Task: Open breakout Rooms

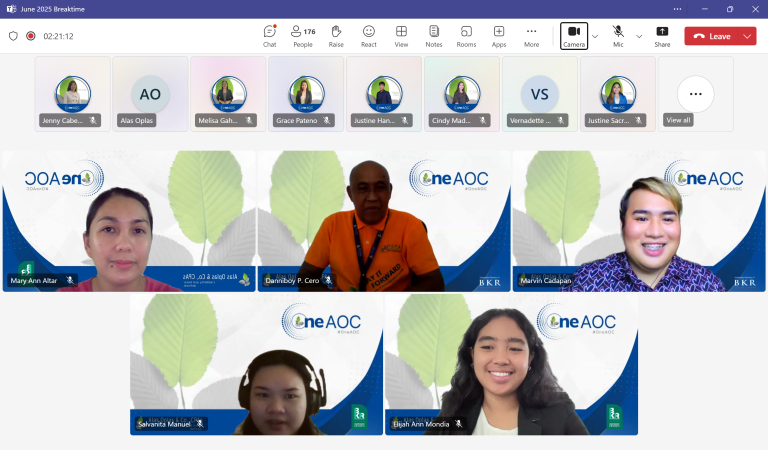Action: pyautogui.click(x=466, y=36)
